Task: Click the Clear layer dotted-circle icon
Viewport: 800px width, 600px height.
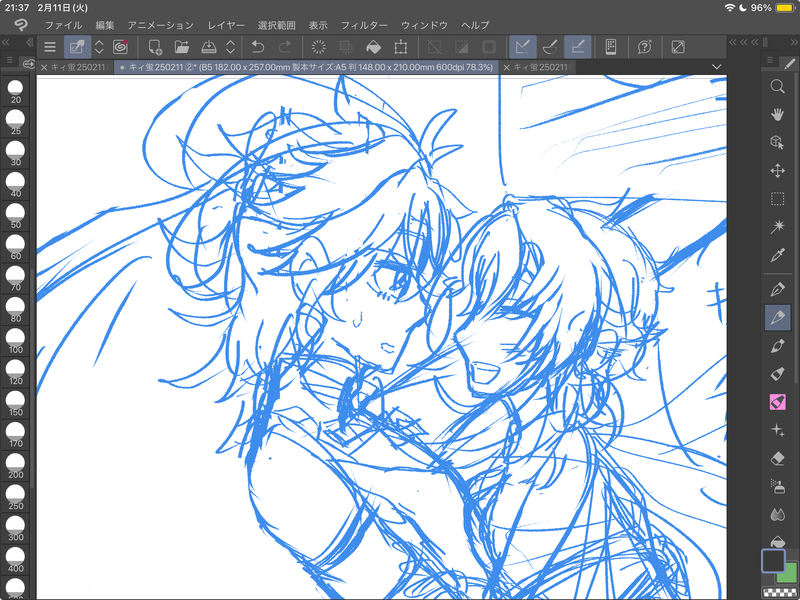Action: click(318, 47)
